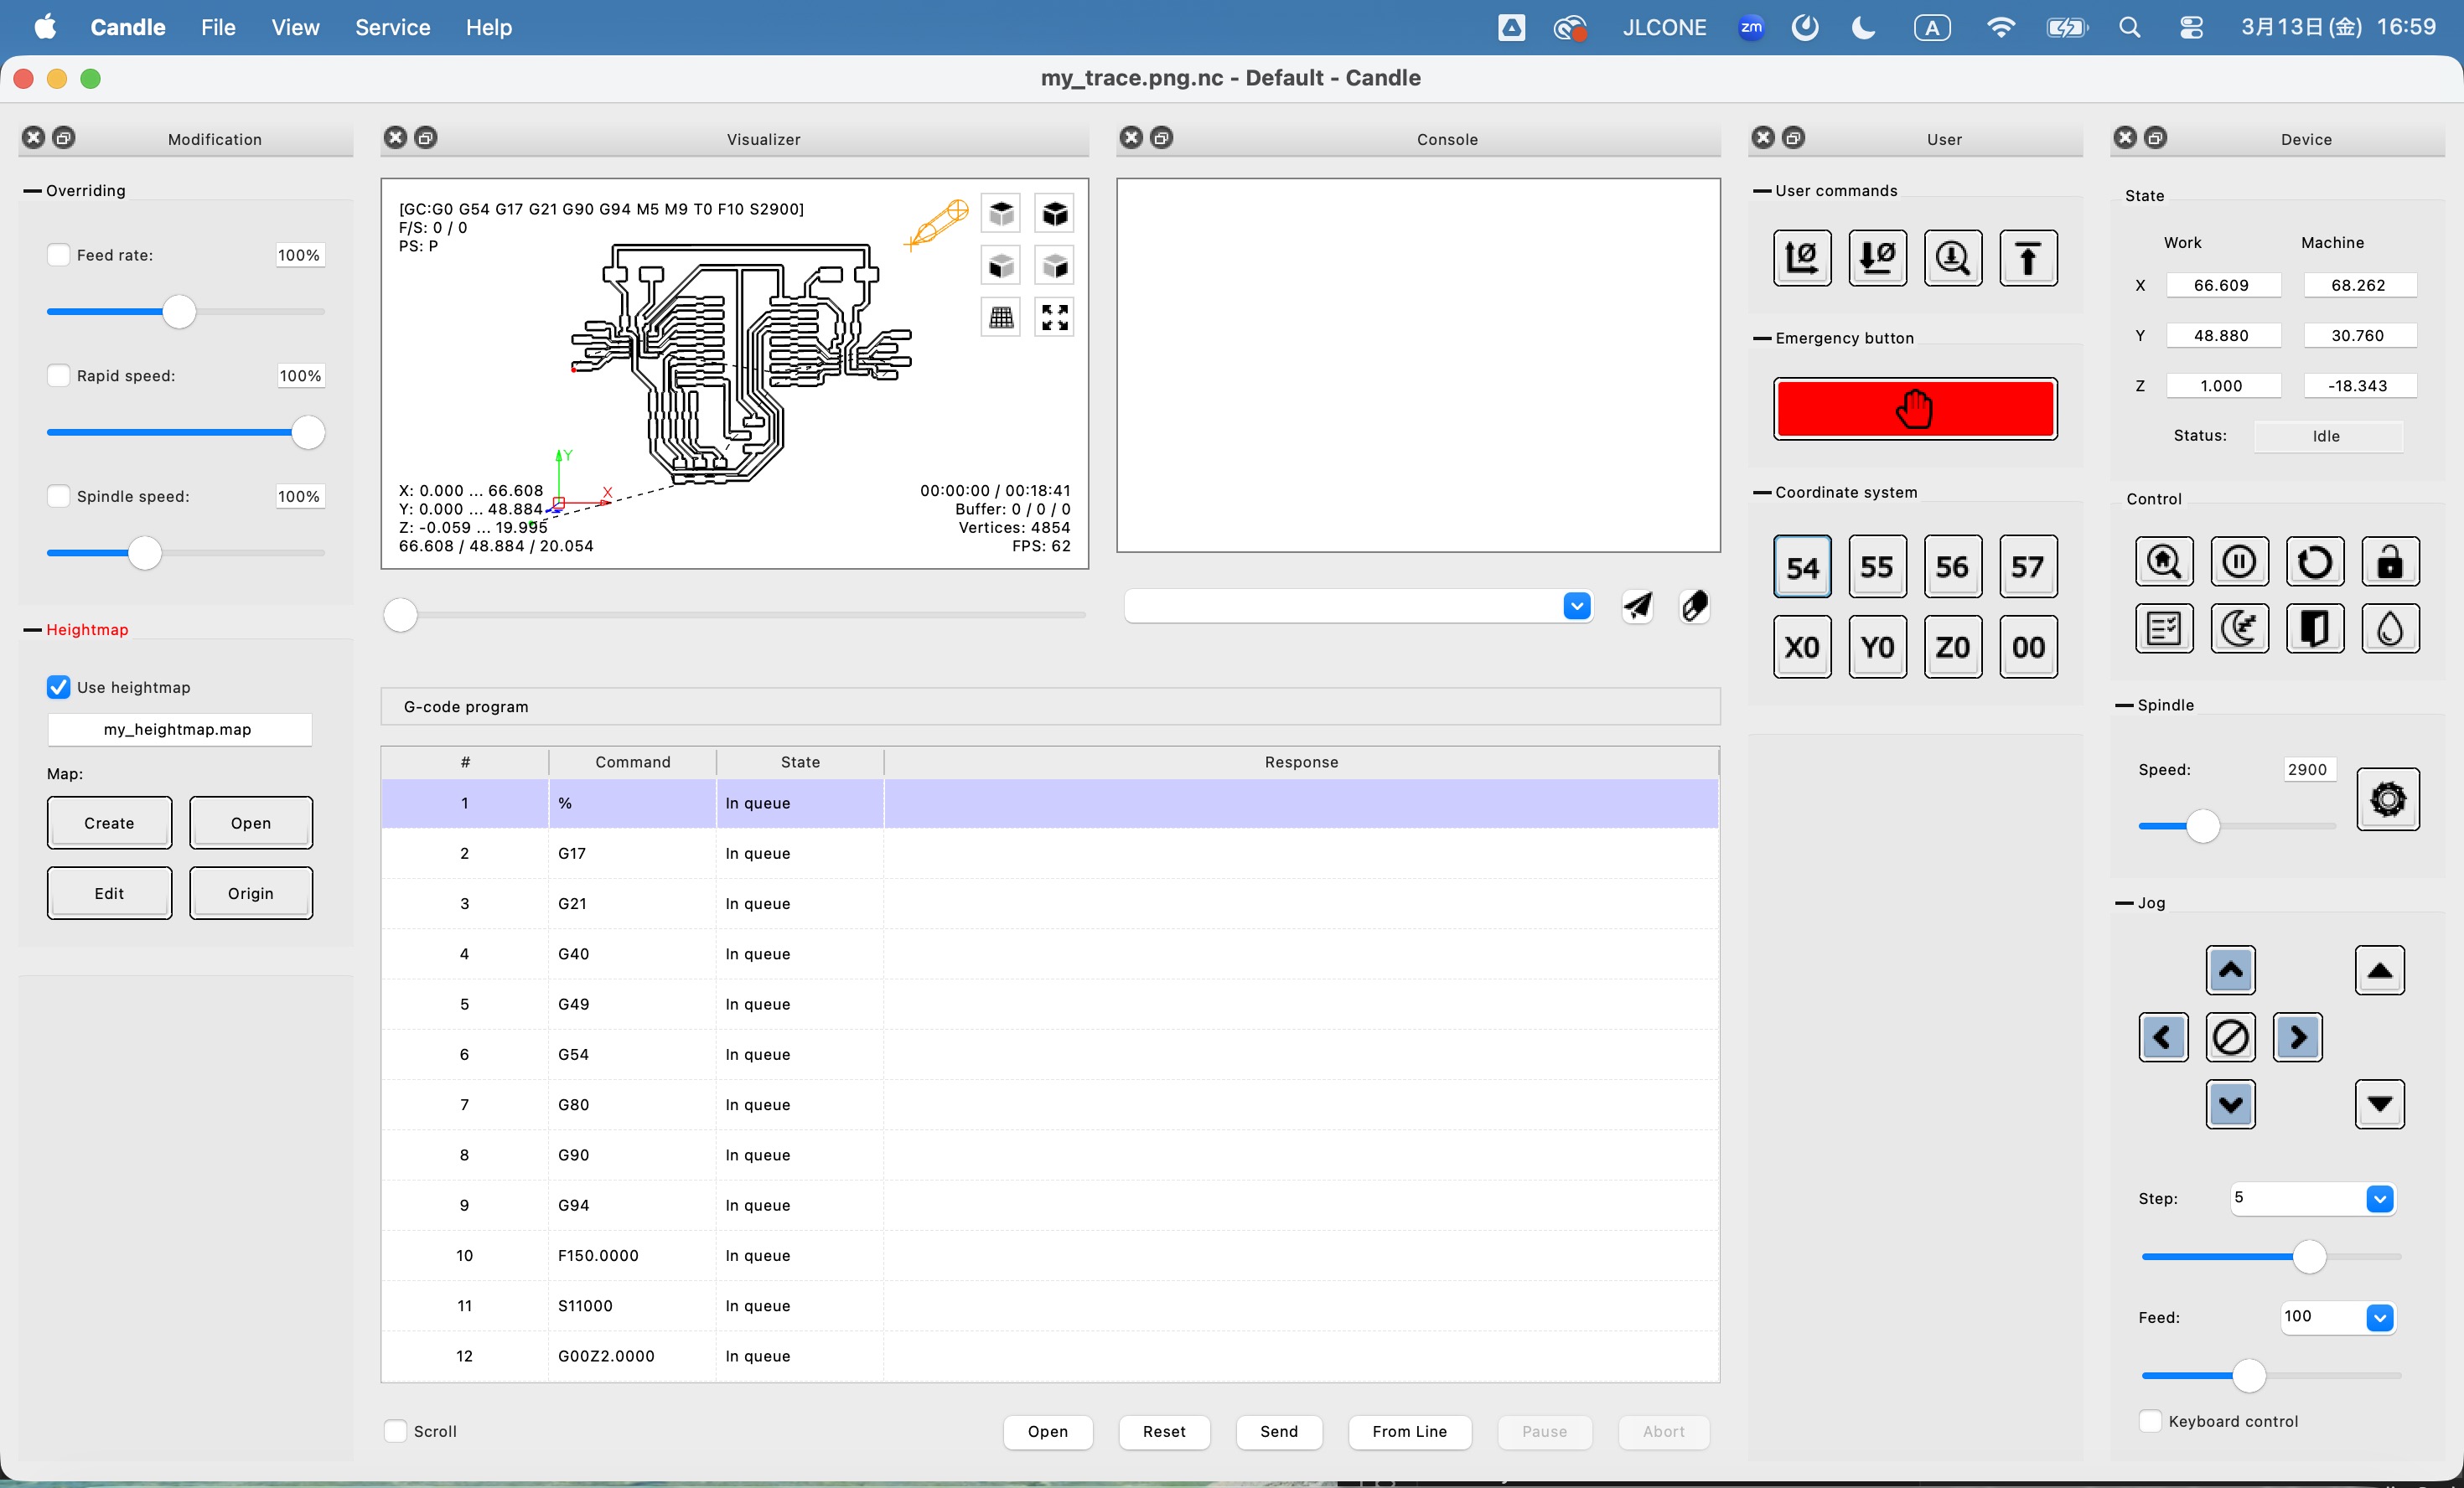
Task: Activate the sleep mode control
Action: pos(2239,628)
